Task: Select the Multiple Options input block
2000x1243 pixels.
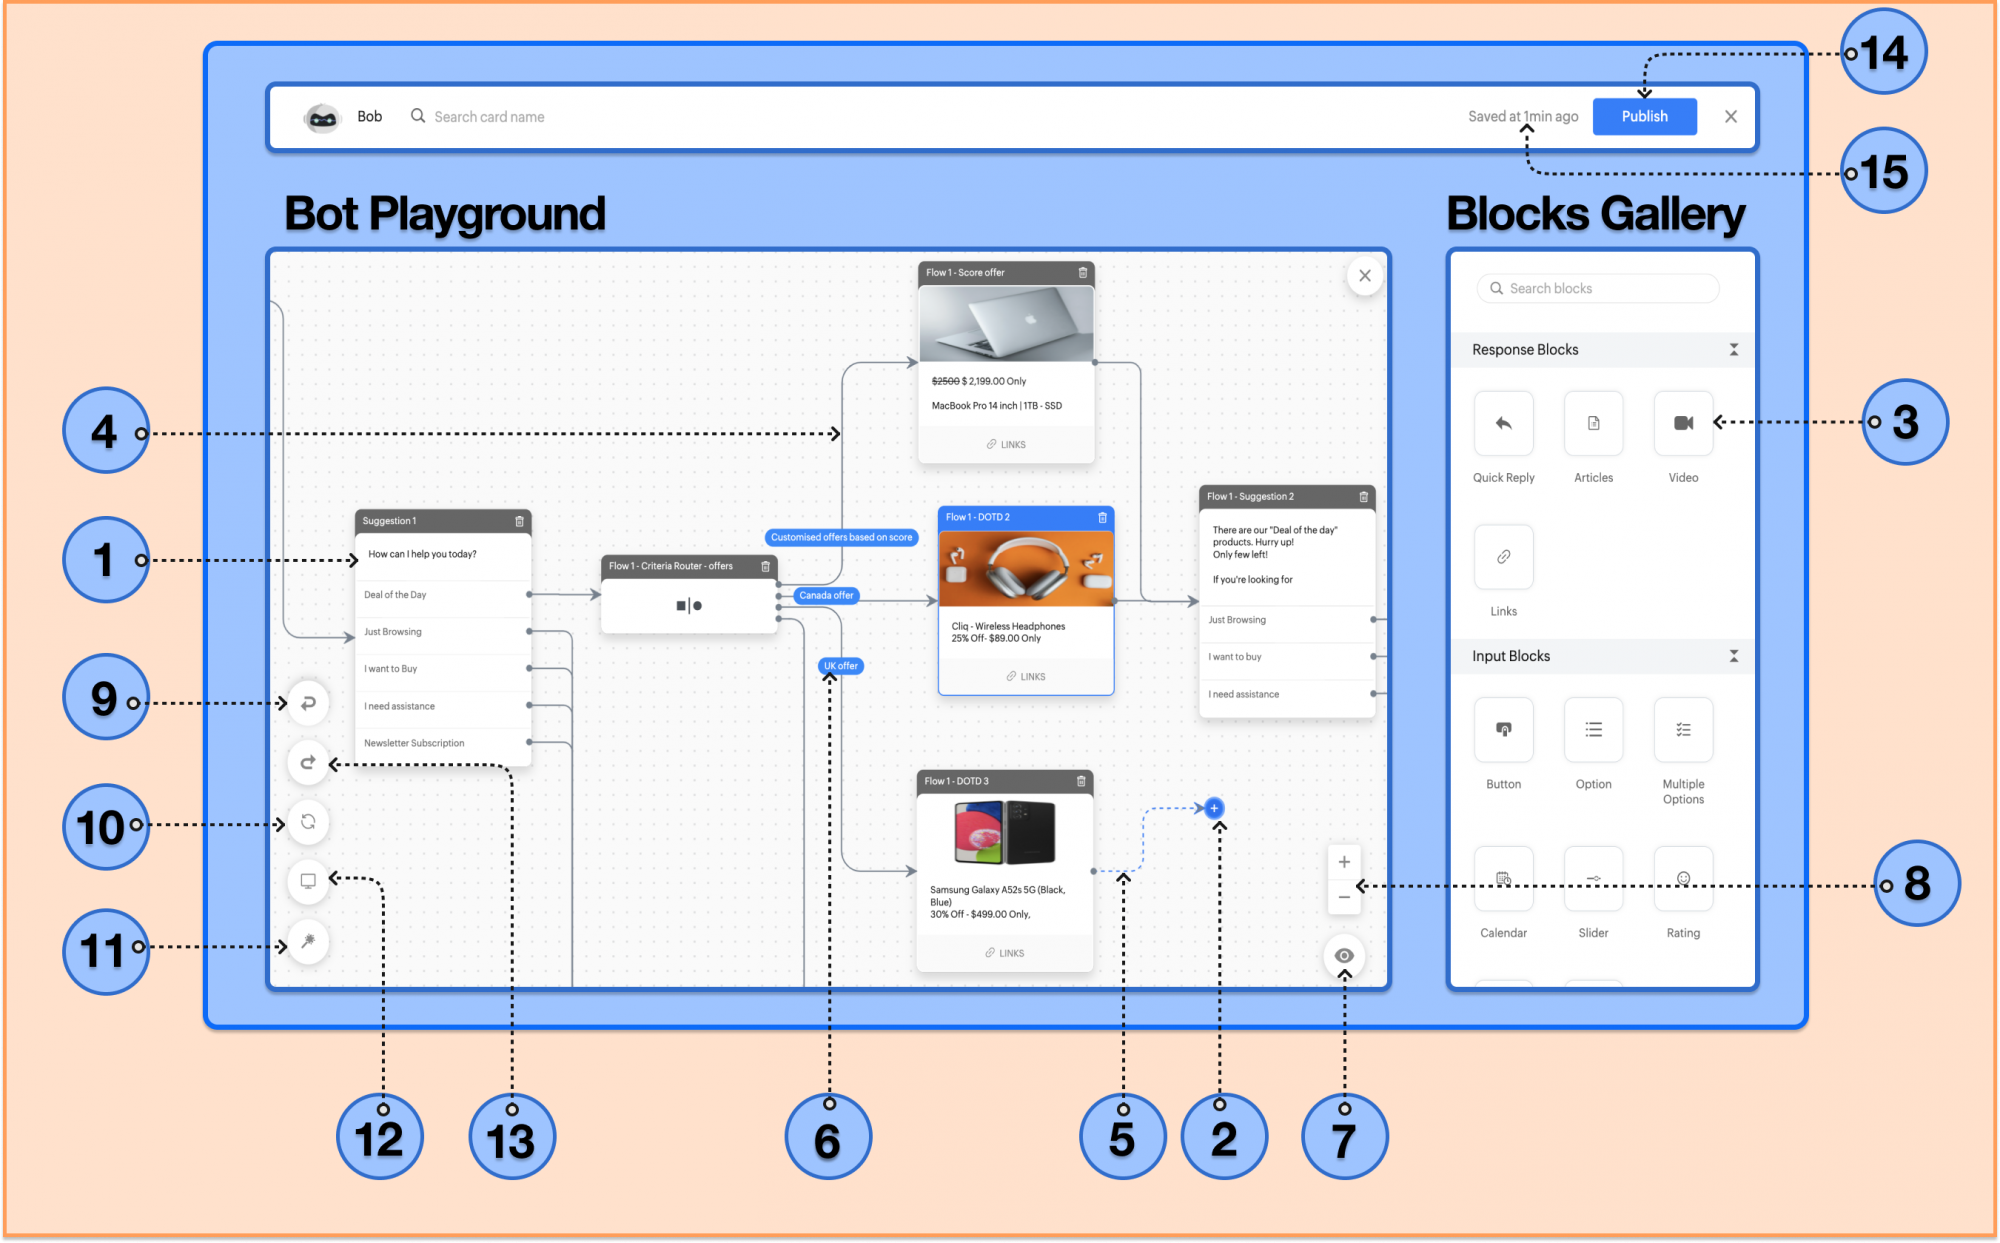Action: [1683, 730]
